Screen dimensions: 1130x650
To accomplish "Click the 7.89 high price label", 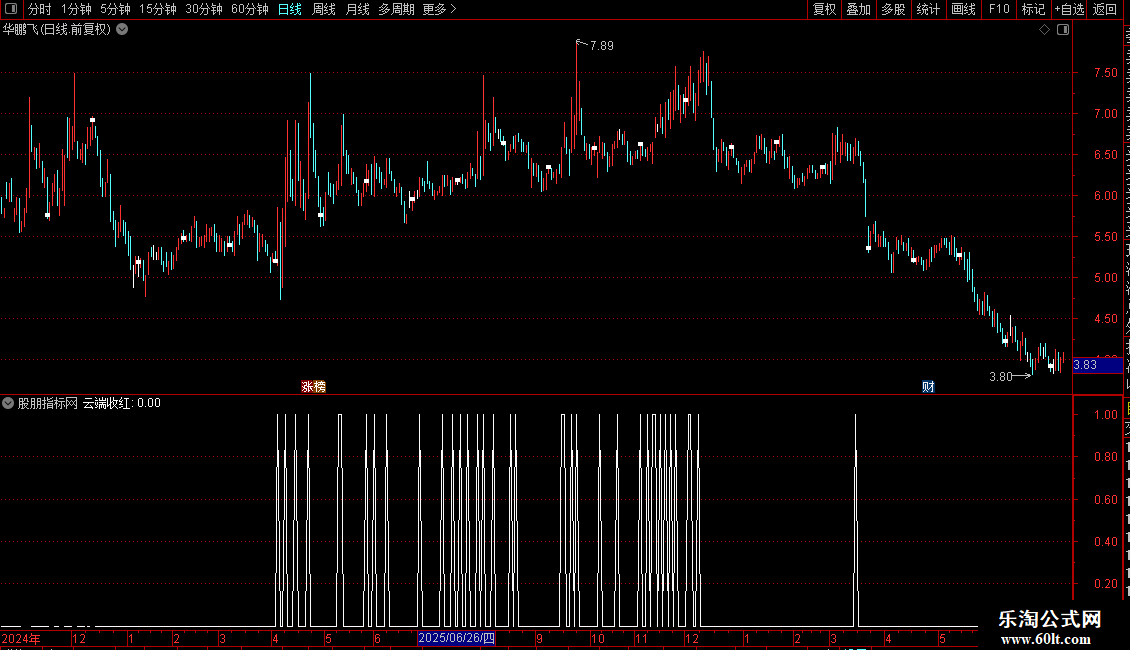I will click(602, 45).
